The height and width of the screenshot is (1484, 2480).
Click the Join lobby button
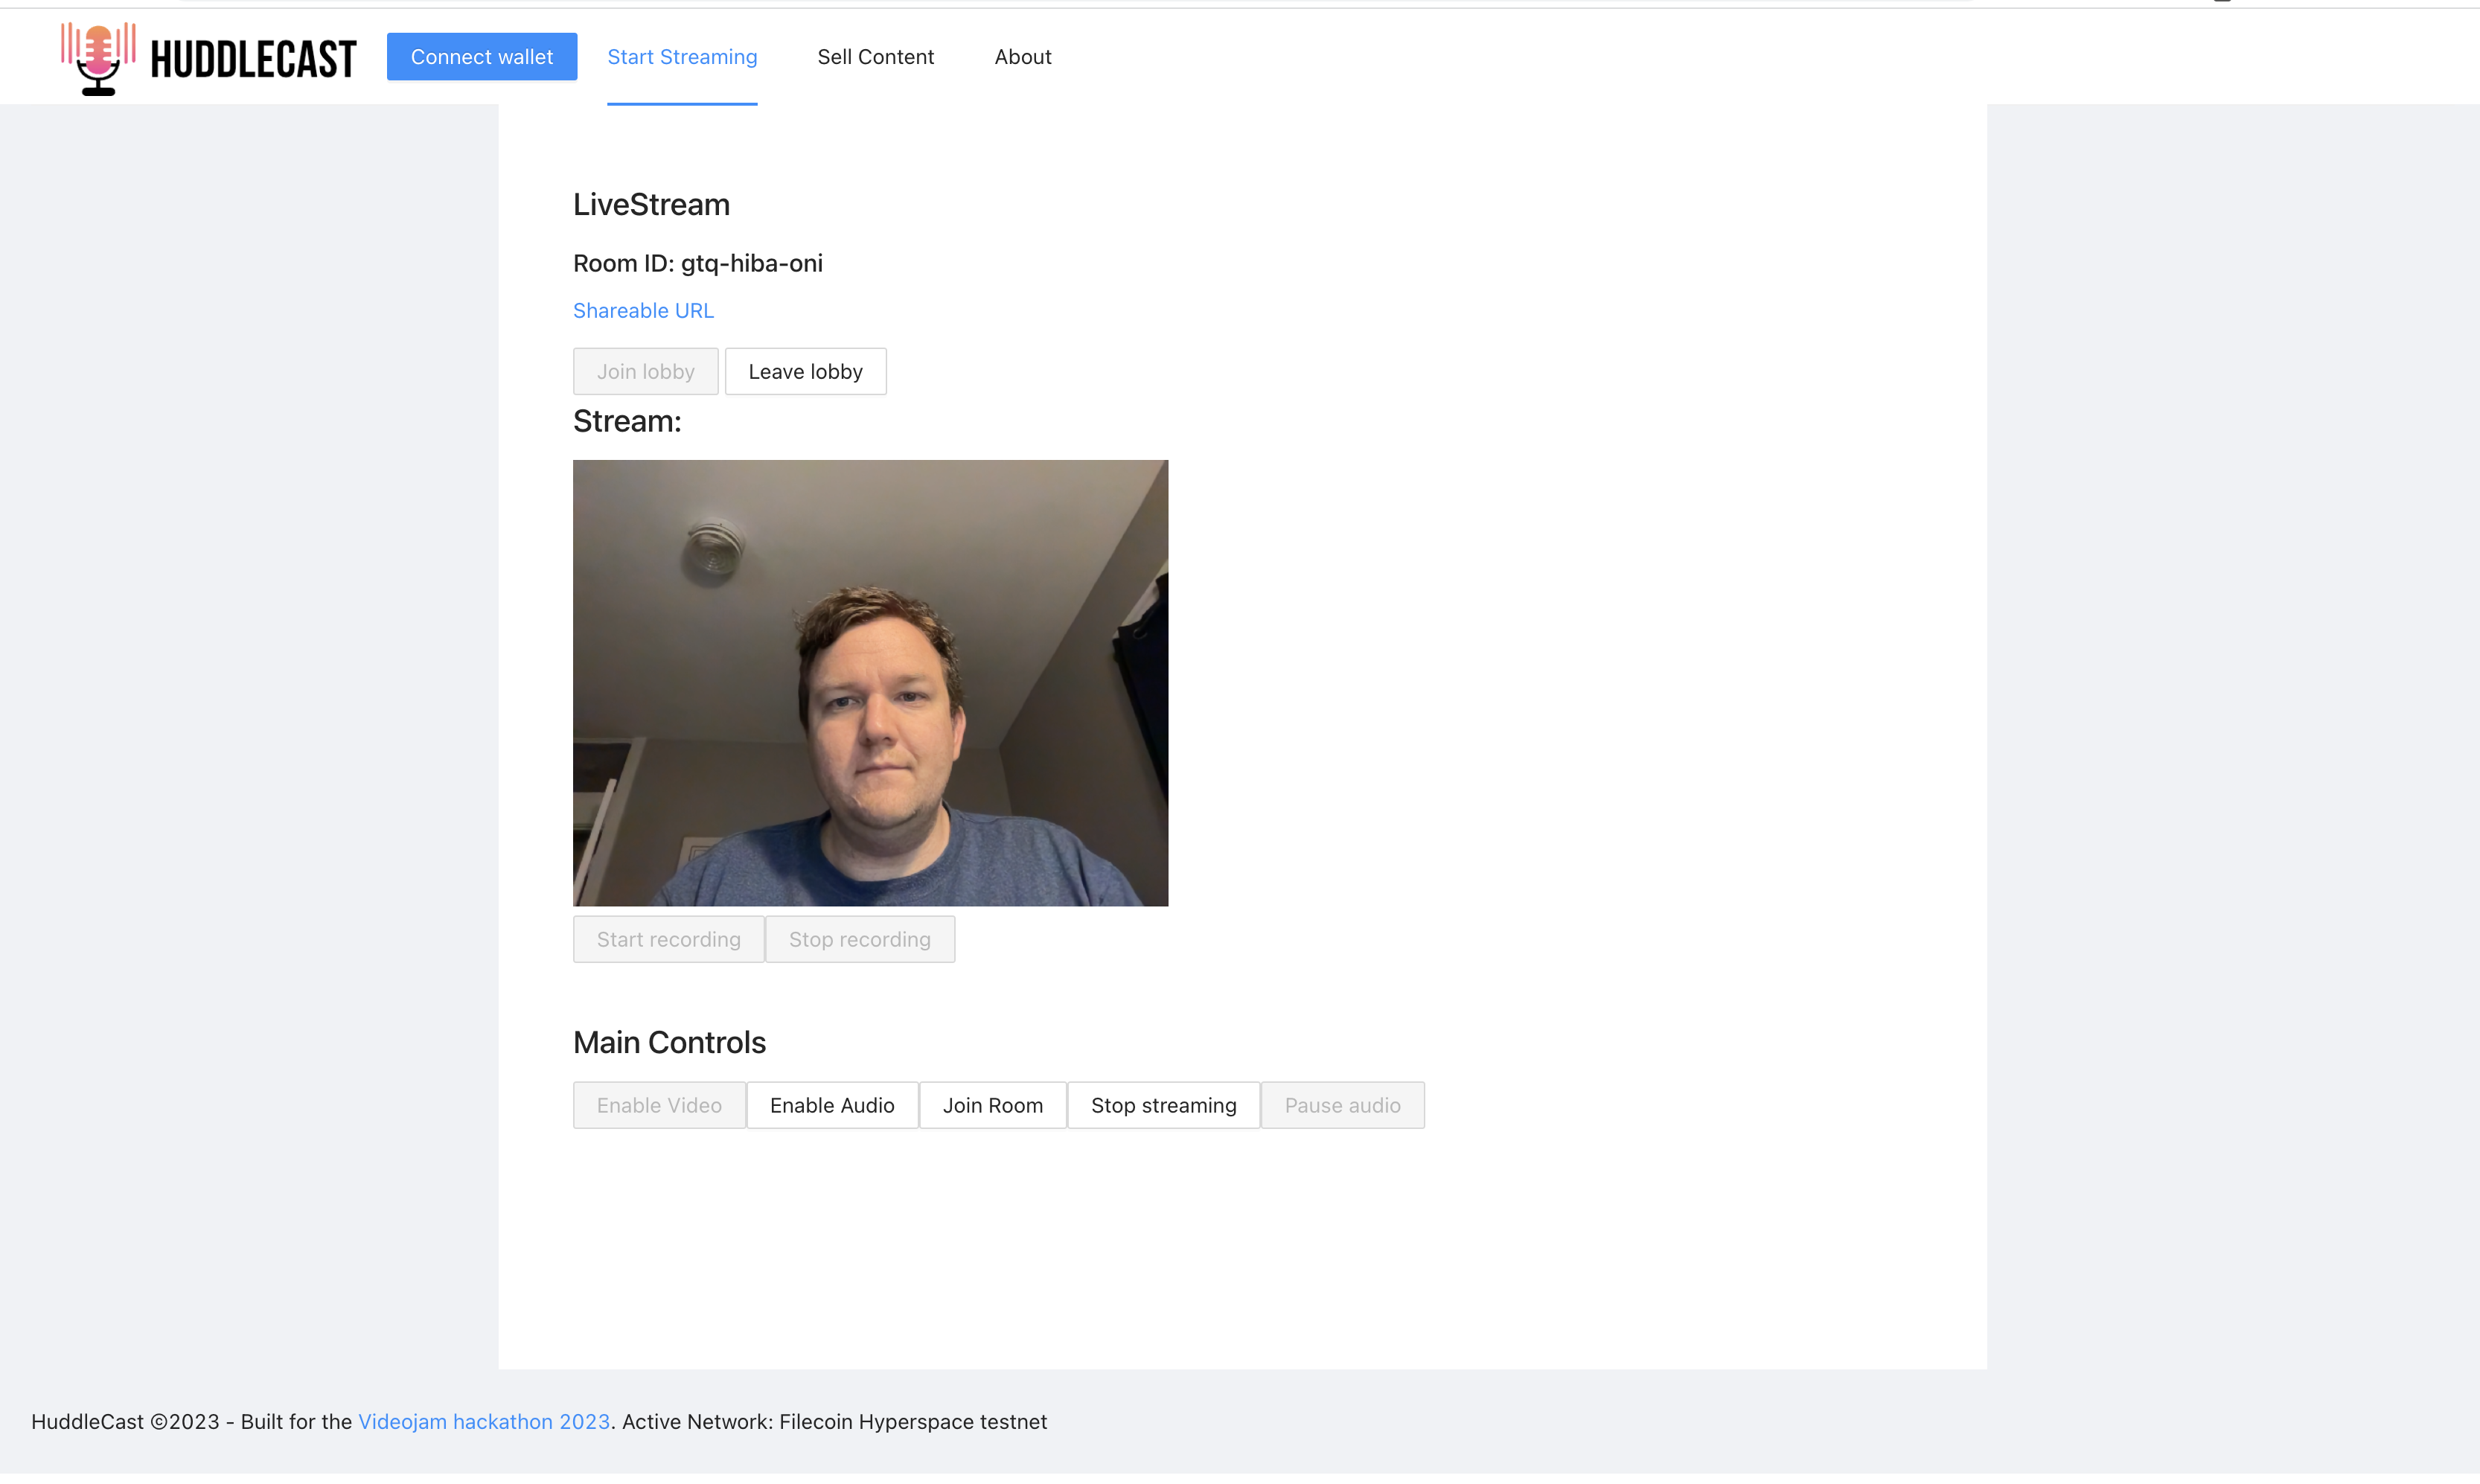[x=645, y=371]
